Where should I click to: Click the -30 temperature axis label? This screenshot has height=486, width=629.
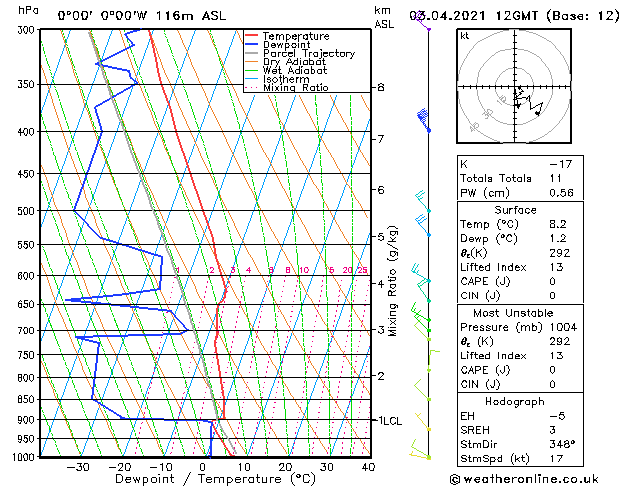click(77, 467)
